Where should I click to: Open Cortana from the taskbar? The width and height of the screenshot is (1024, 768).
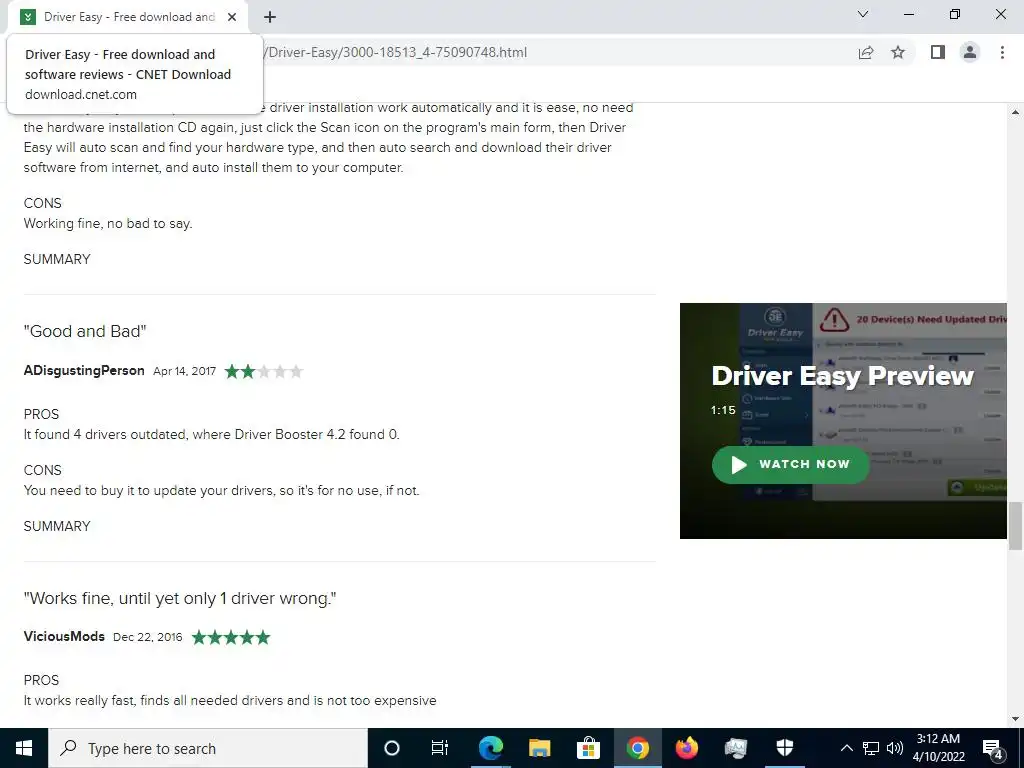tap(391, 748)
